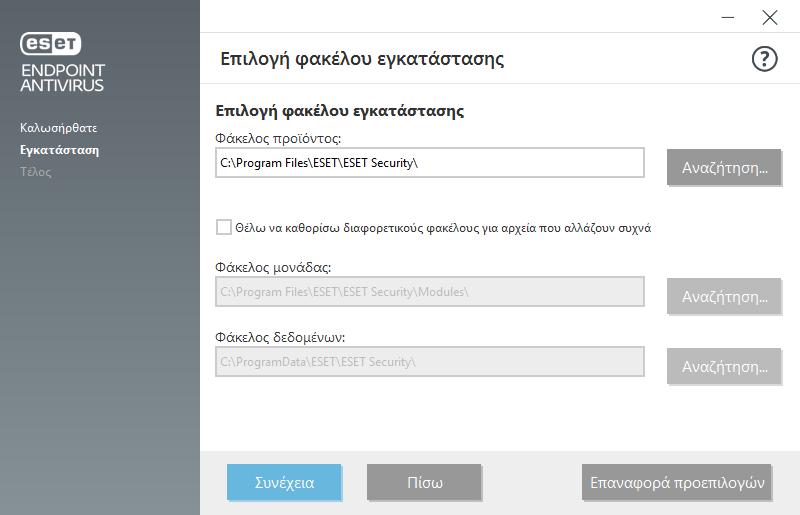800x515 pixels.
Task: Click the checkbox label about frequently changing files
Action: [443, 228]
